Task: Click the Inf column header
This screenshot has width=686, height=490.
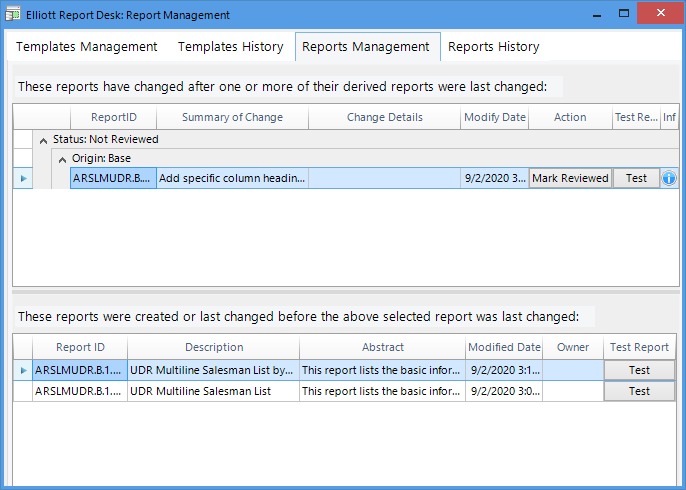Action: (669, 117)
